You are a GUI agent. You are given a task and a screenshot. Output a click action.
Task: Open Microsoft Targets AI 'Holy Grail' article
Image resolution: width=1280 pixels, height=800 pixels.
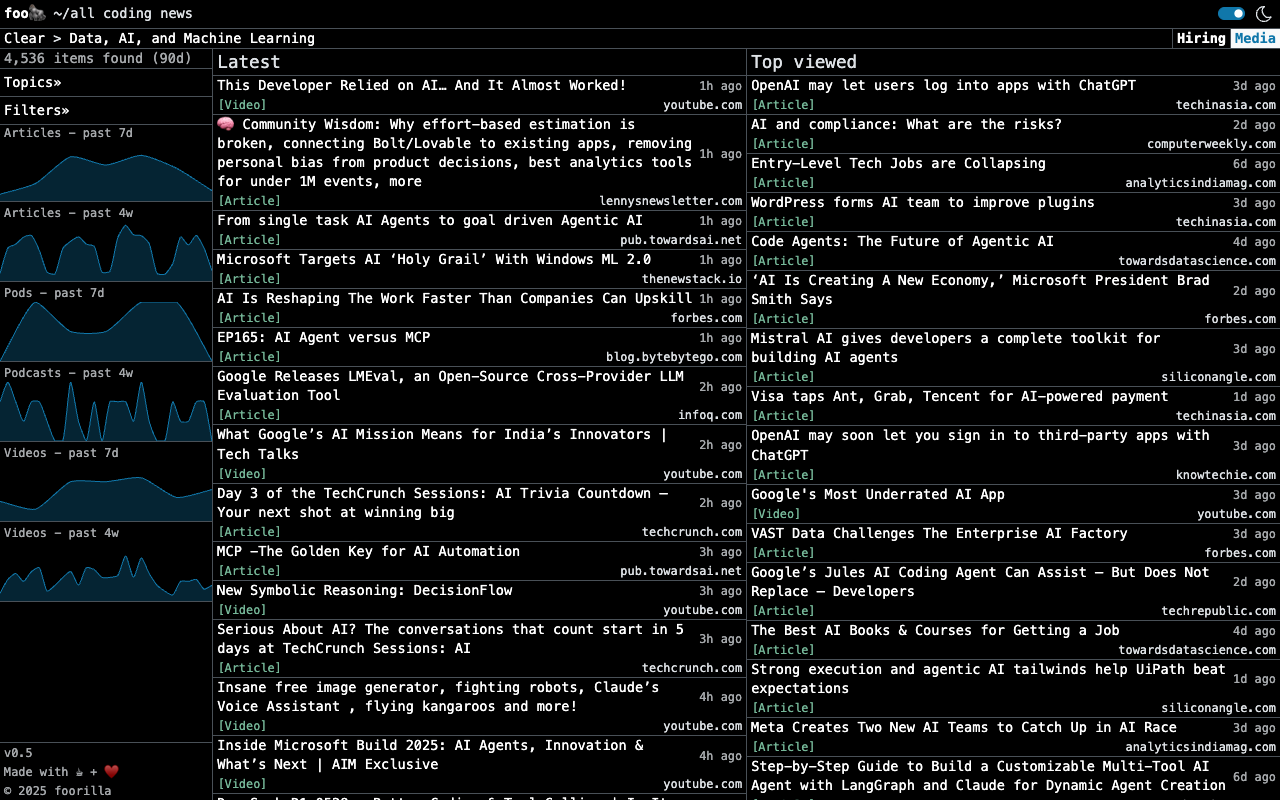tap(434, 259)
